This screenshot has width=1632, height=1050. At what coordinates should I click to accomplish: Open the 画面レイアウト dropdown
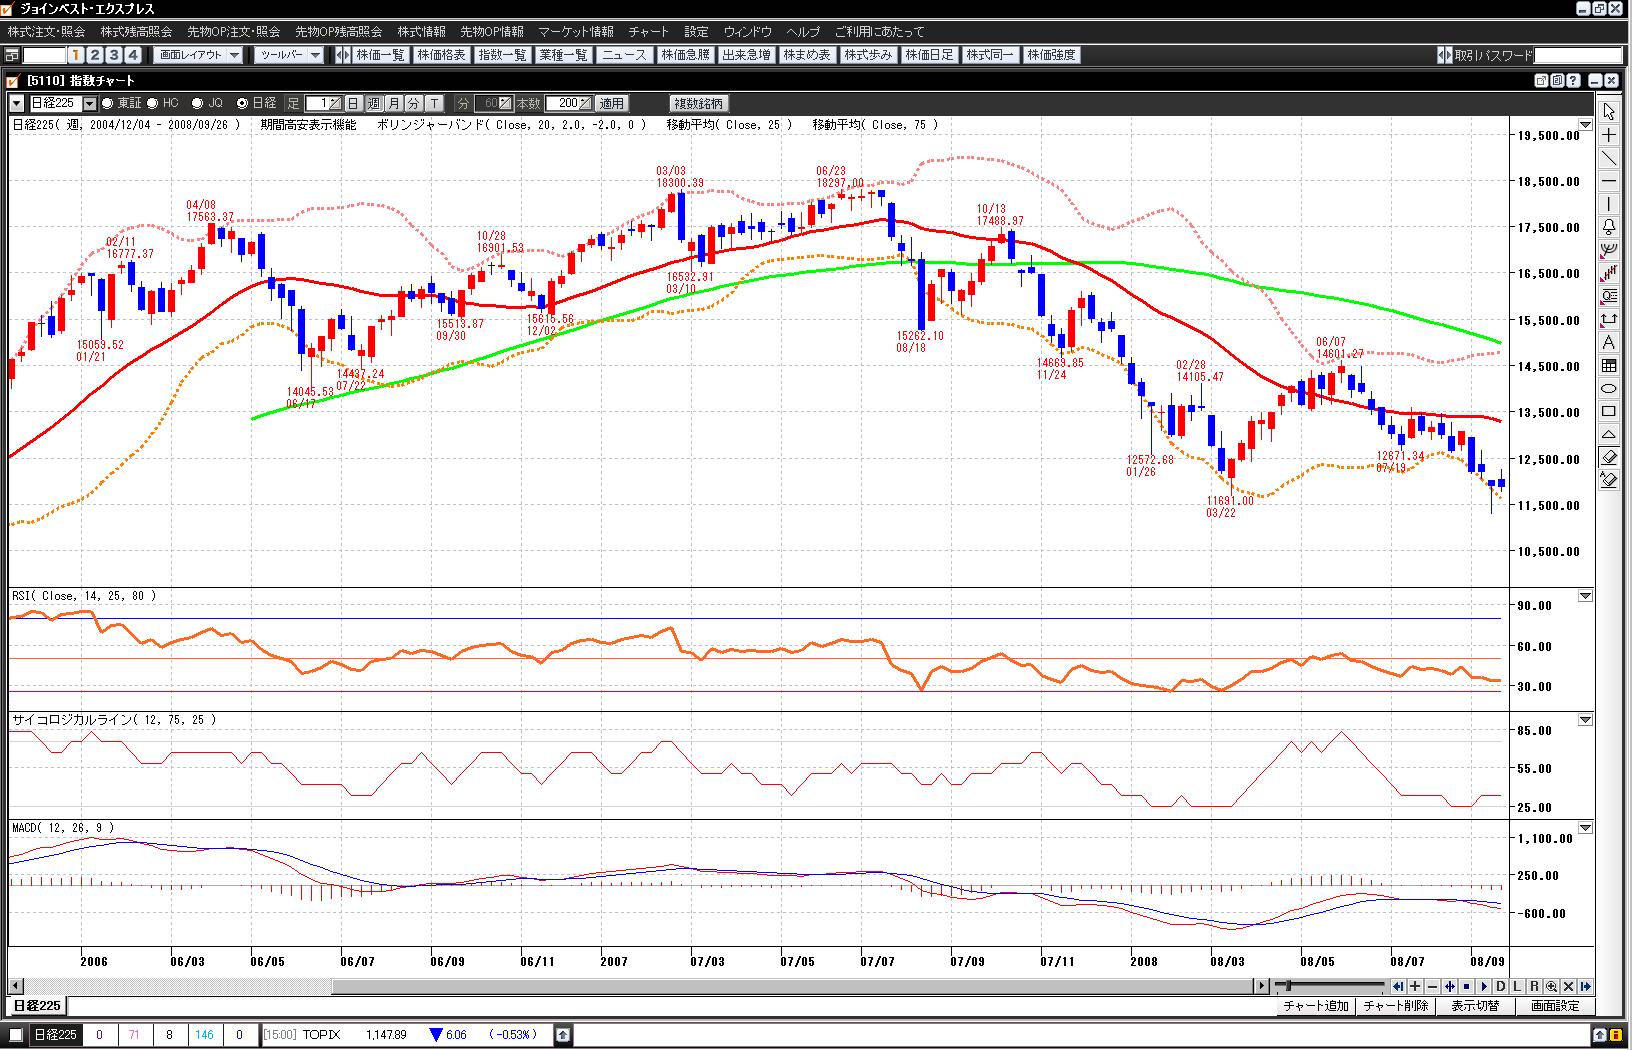tap(200, 55)
